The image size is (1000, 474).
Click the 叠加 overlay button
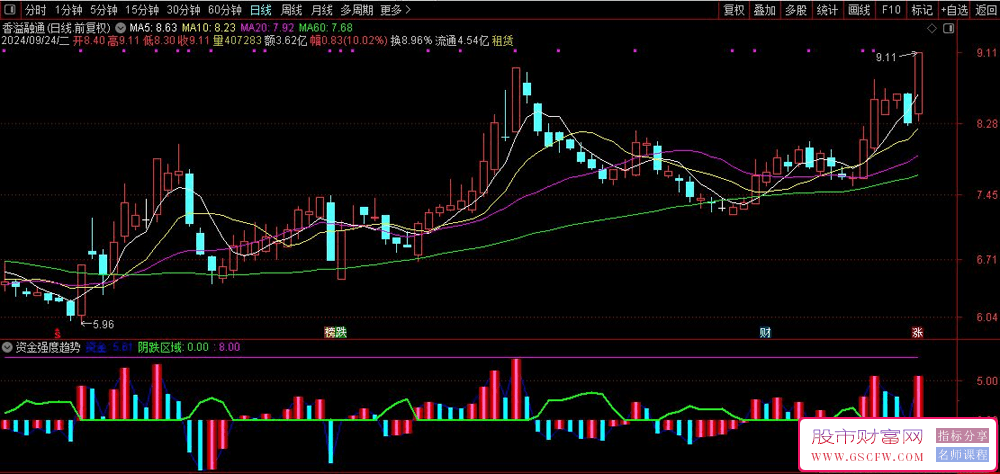click(x=765, y=10)
